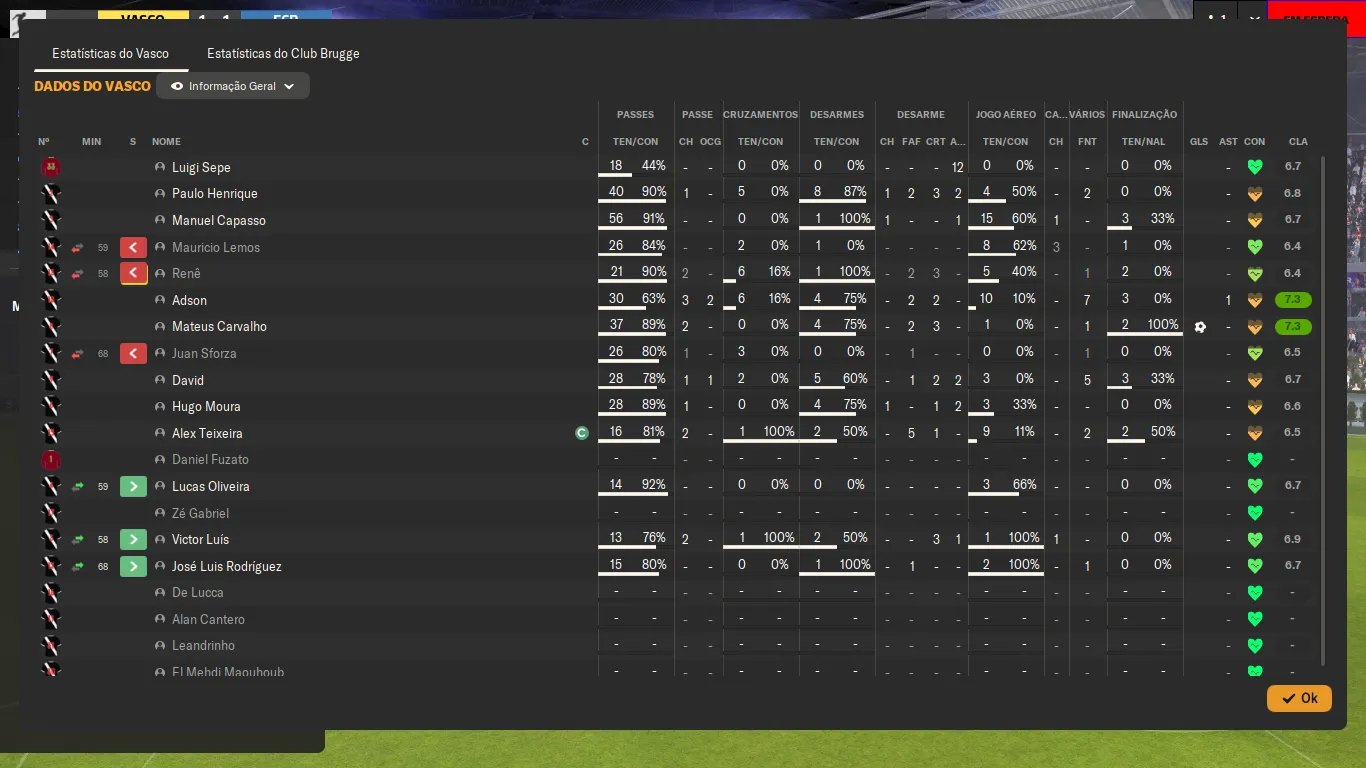
Task: Open player Alex Teixeira
Action: click(207, 433)
